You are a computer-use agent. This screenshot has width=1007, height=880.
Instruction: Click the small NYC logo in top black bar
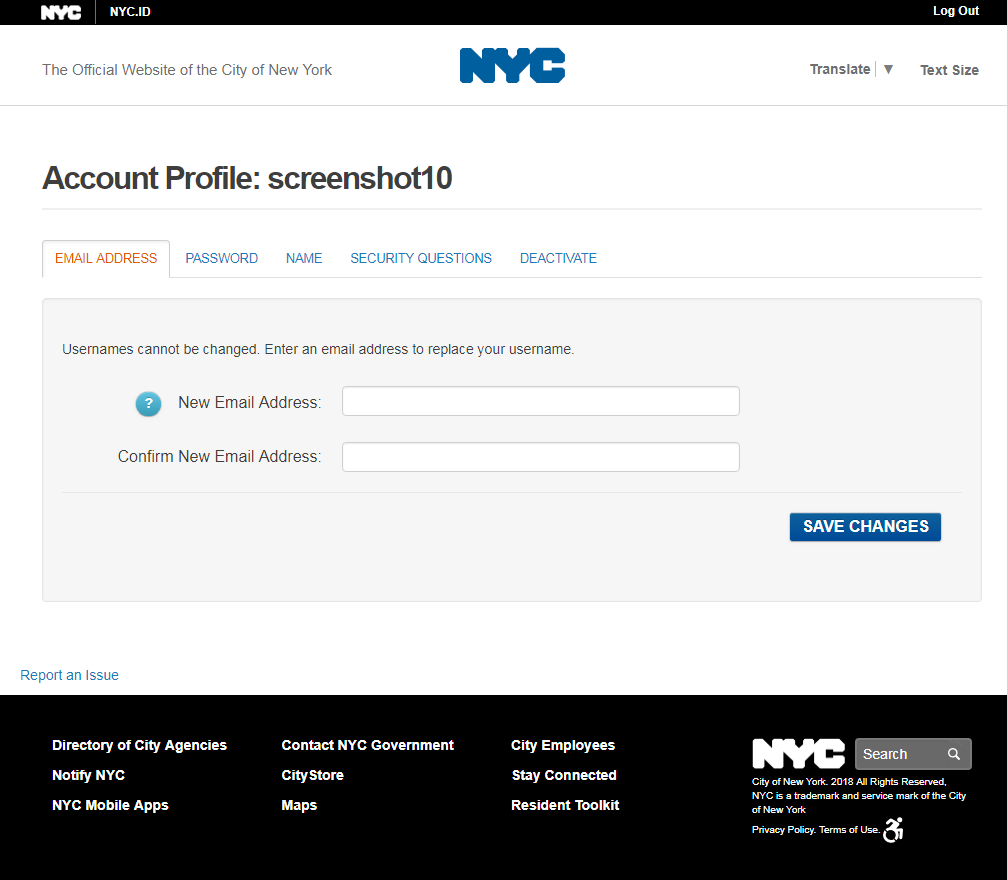61,12
